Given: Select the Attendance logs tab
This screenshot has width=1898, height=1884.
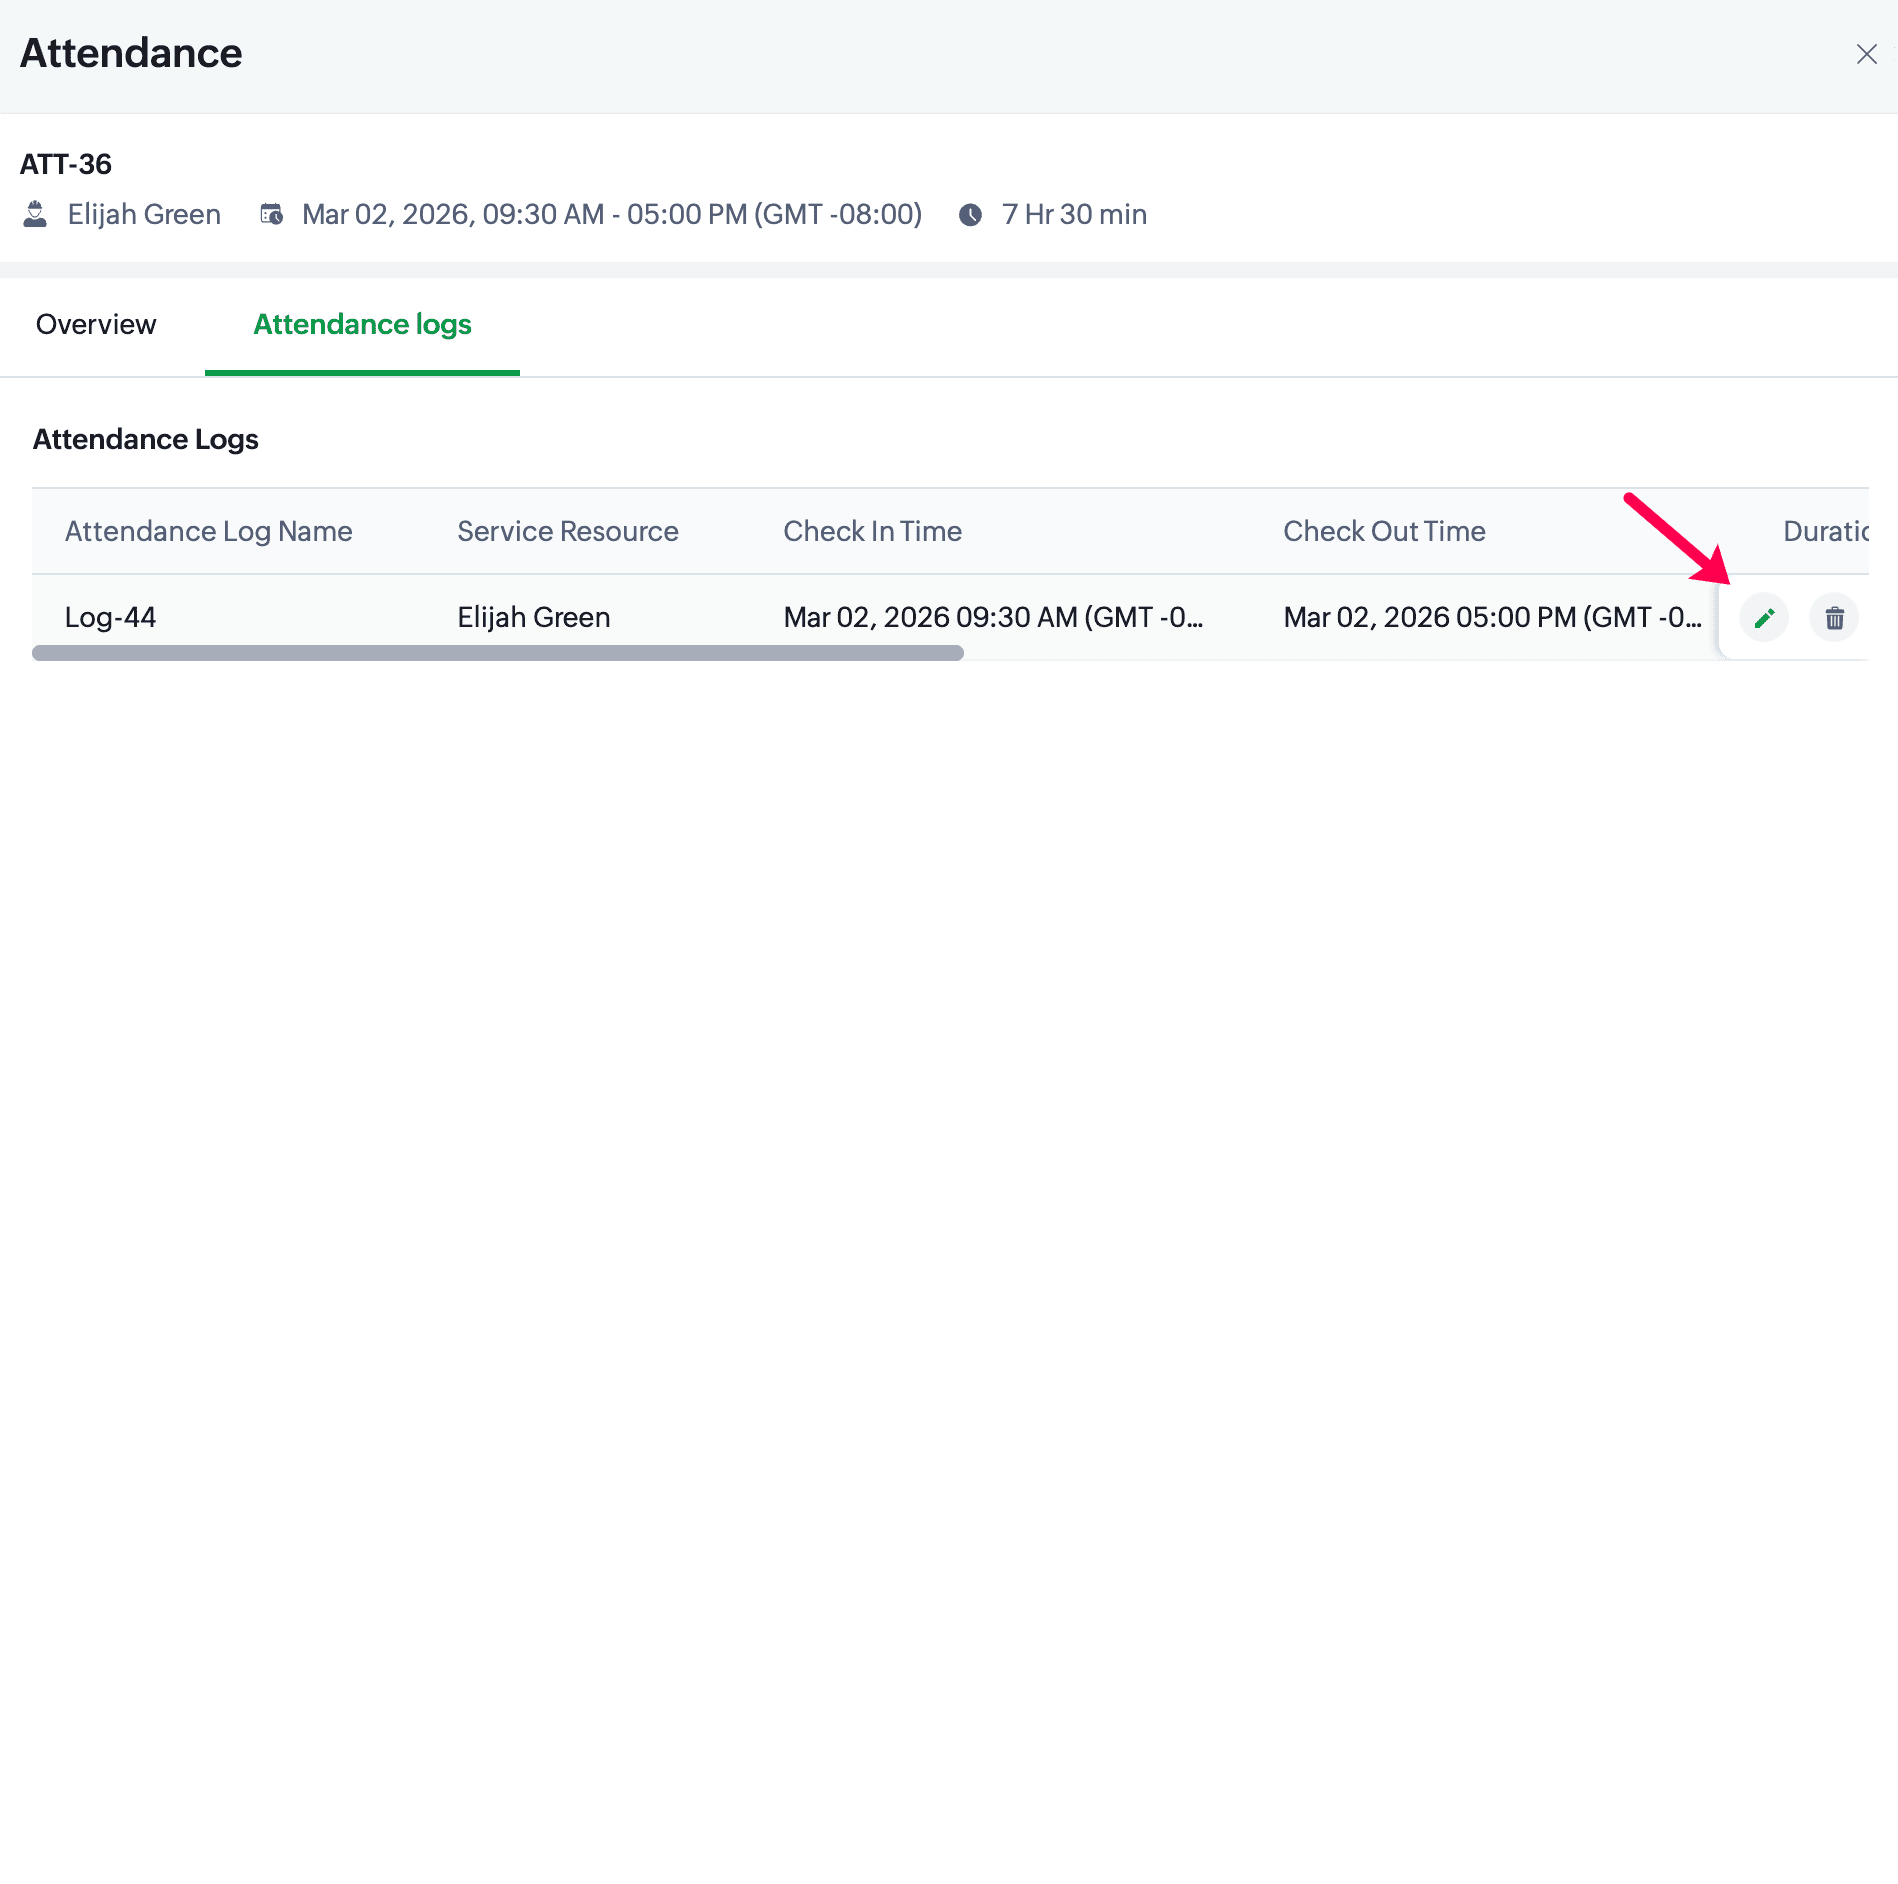Looking at the screenshot, I should [x=362, y=325].
